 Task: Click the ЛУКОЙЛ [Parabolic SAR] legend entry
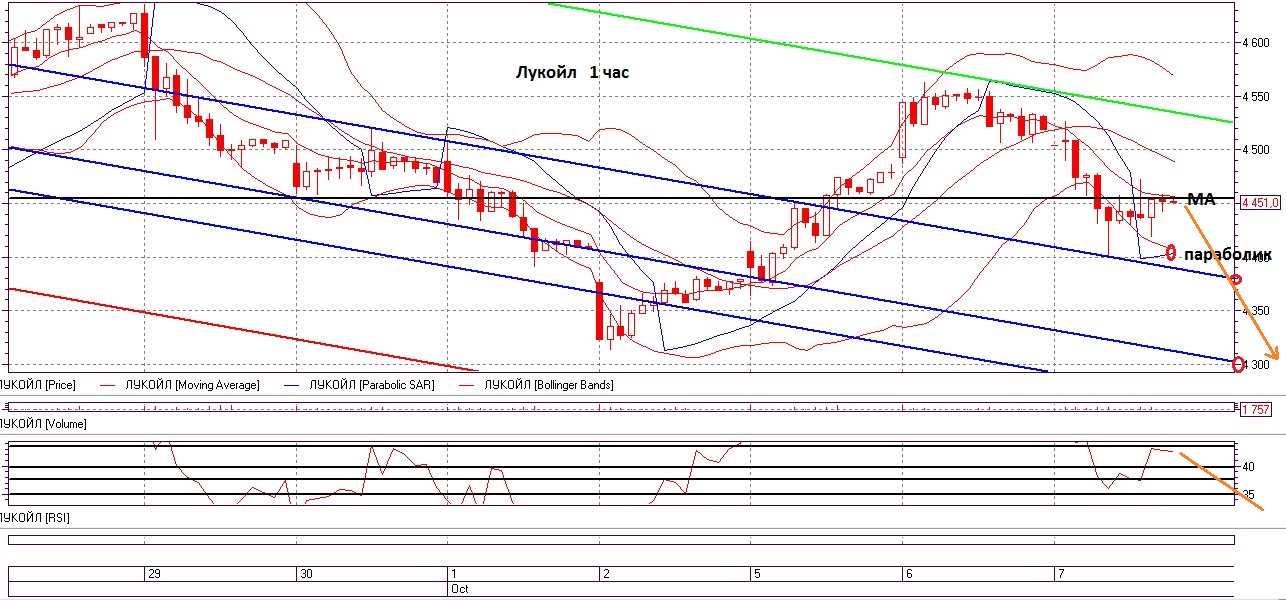(360, 385)
